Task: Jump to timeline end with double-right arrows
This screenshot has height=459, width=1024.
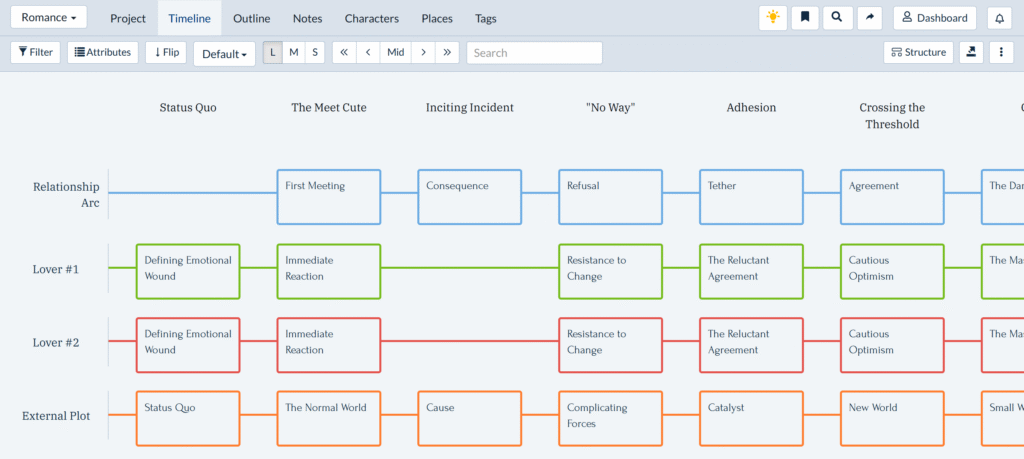Action: pos(447,53)
